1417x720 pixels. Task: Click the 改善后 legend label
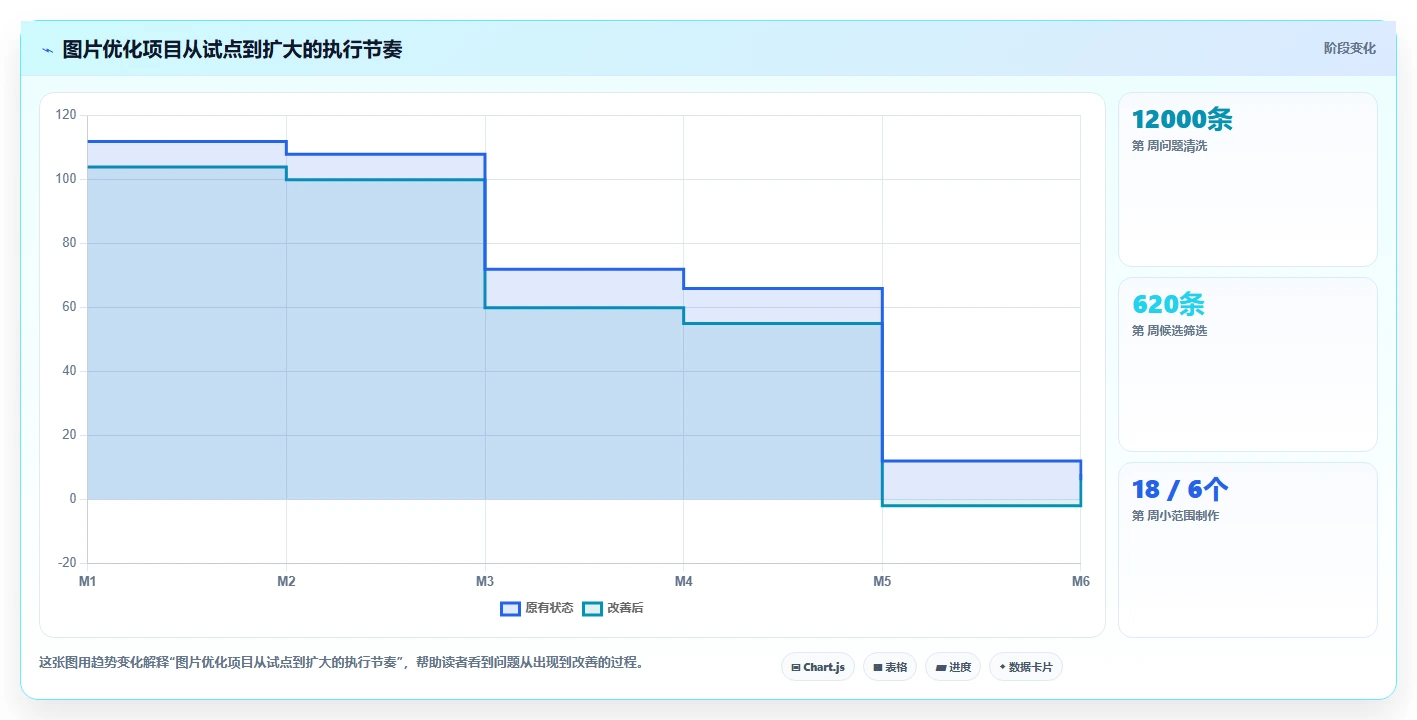click(x=625, y=608)
